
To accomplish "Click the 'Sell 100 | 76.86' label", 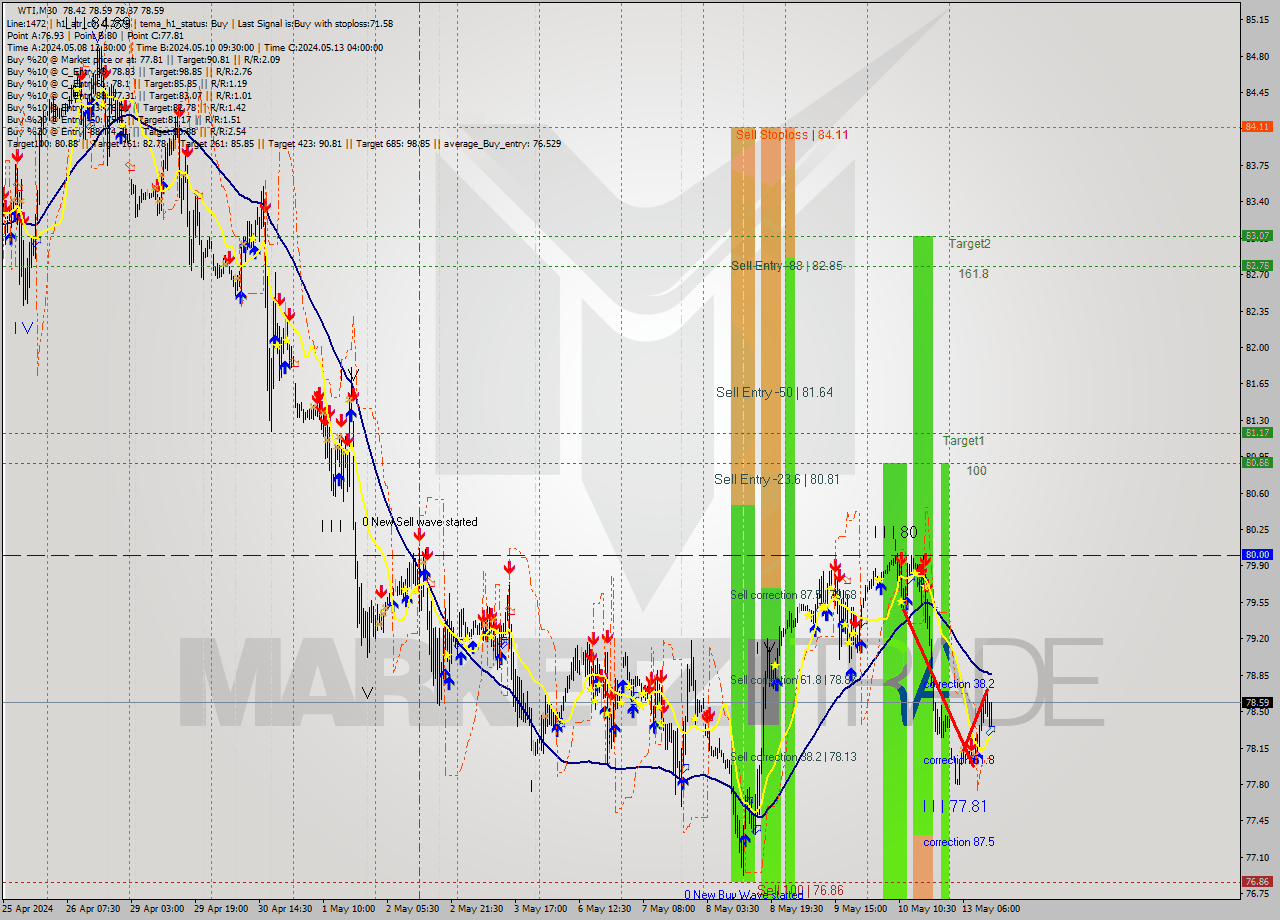I will [x=800, y=889].
